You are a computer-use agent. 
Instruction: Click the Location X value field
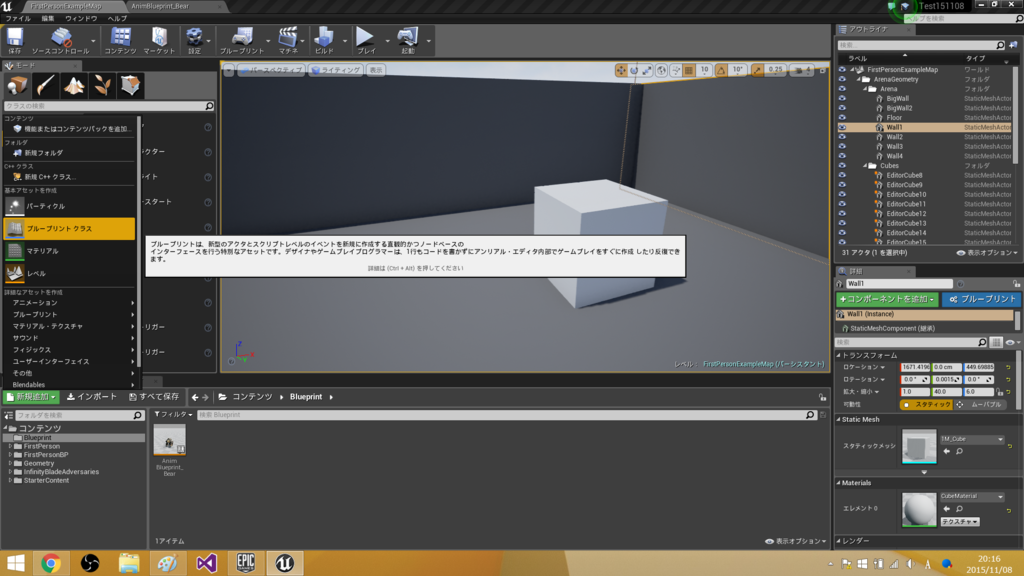(915, 367)
